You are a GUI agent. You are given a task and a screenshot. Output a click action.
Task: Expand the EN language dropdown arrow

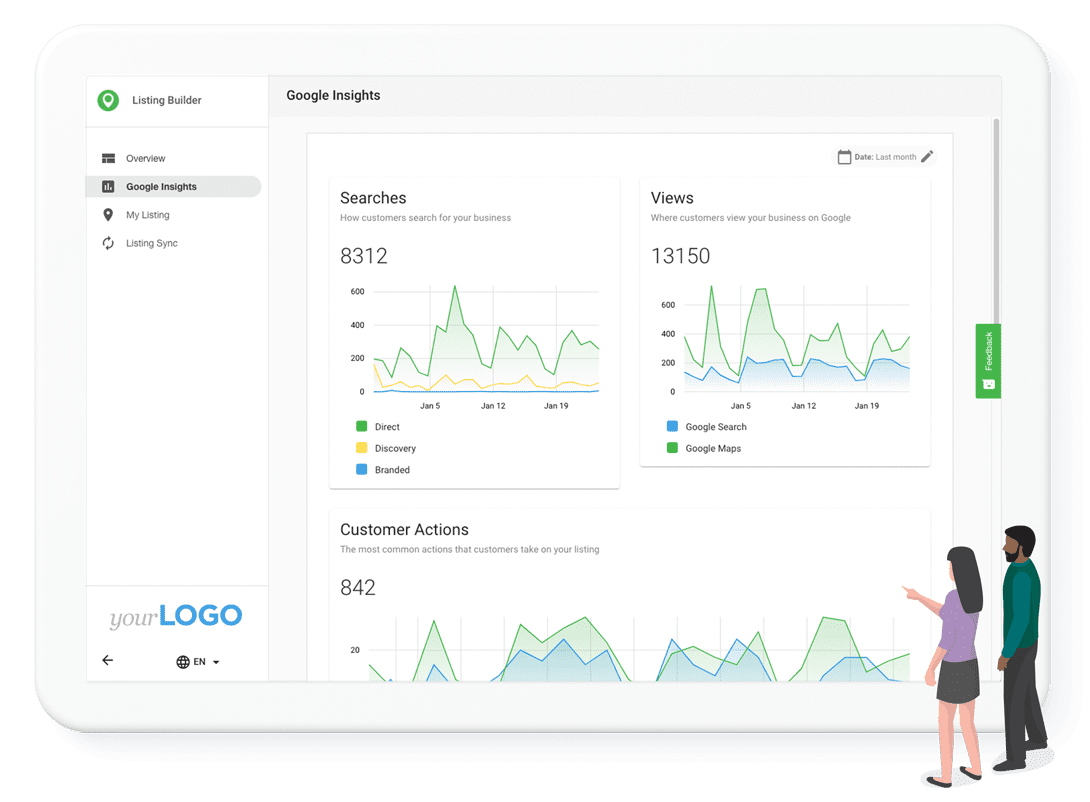pos(216,662)
